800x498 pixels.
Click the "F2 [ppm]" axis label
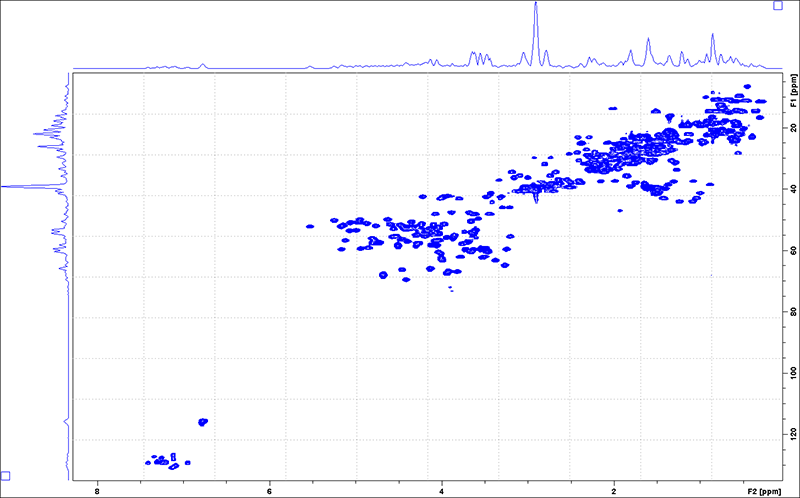pos(764,492)
